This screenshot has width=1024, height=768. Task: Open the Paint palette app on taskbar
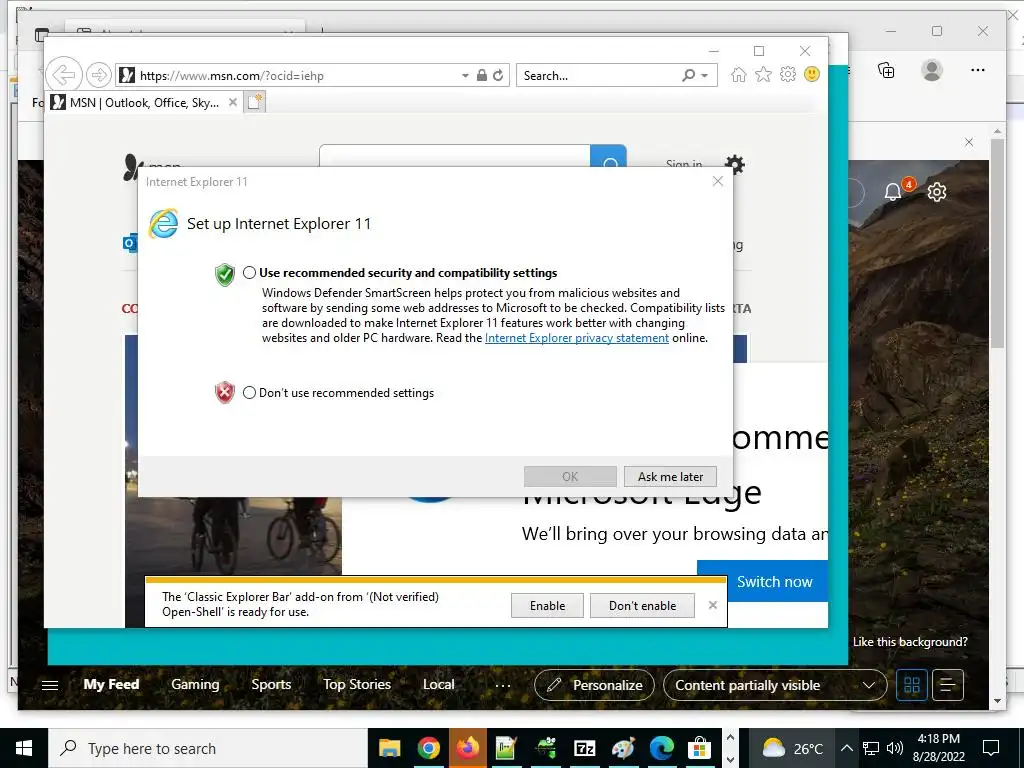(623, 748)
